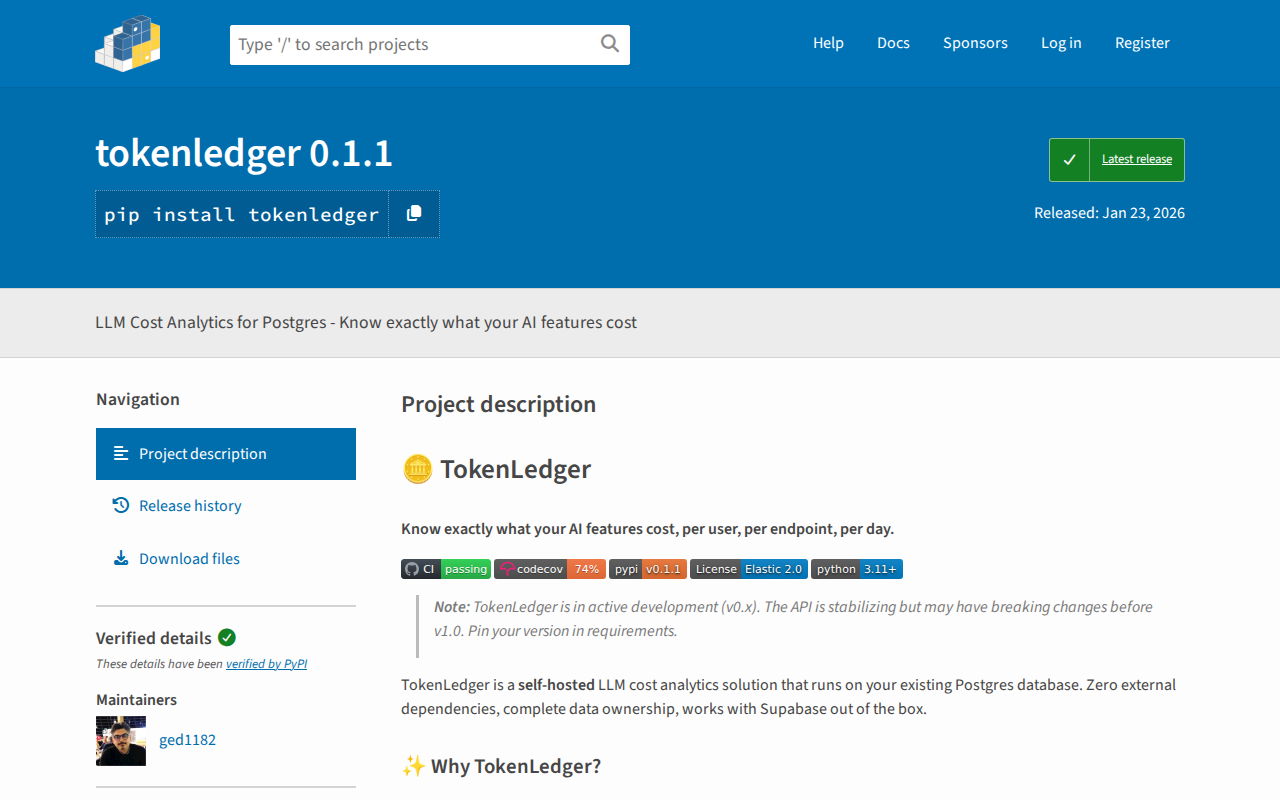Click the License Elastic 2.0 badge
Viewport: 1280px width, 800px height.
[x=749, y=569]
